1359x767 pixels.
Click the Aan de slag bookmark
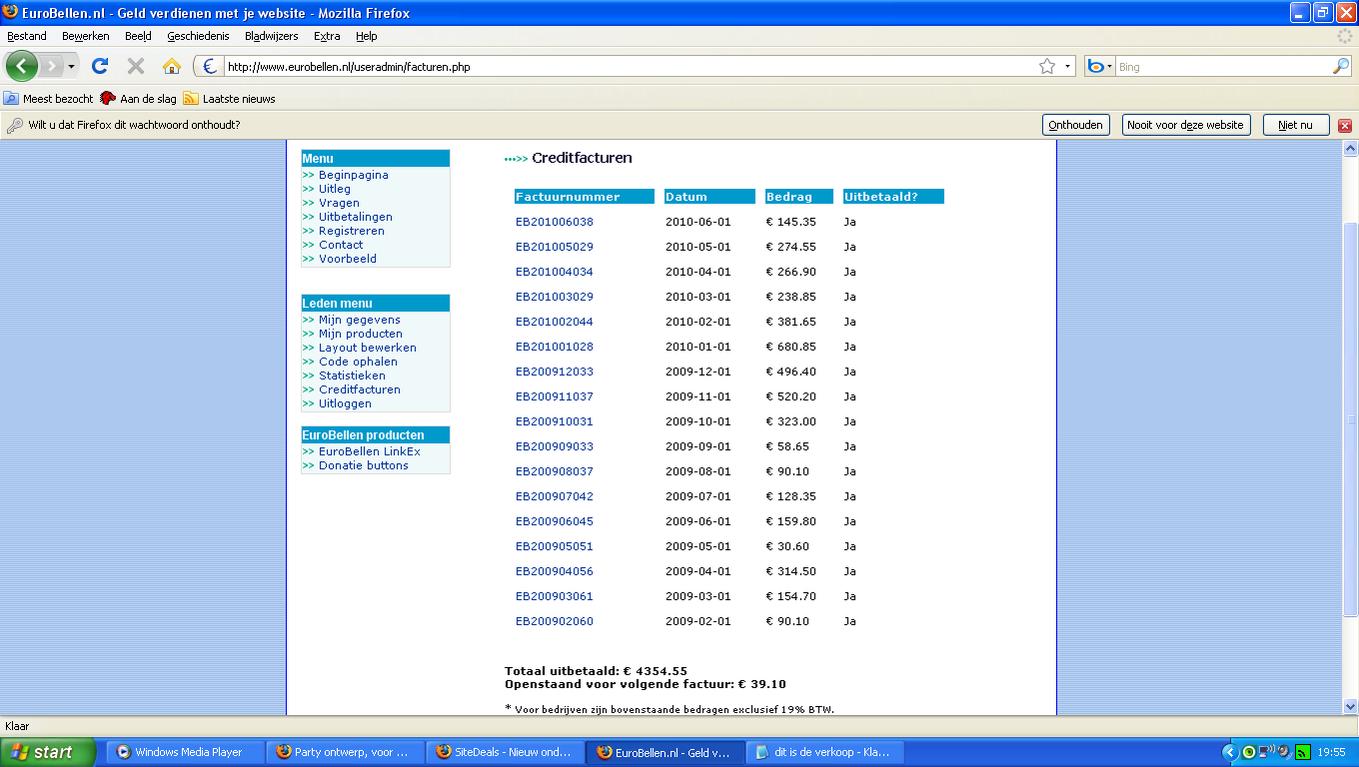pos(139,99)
